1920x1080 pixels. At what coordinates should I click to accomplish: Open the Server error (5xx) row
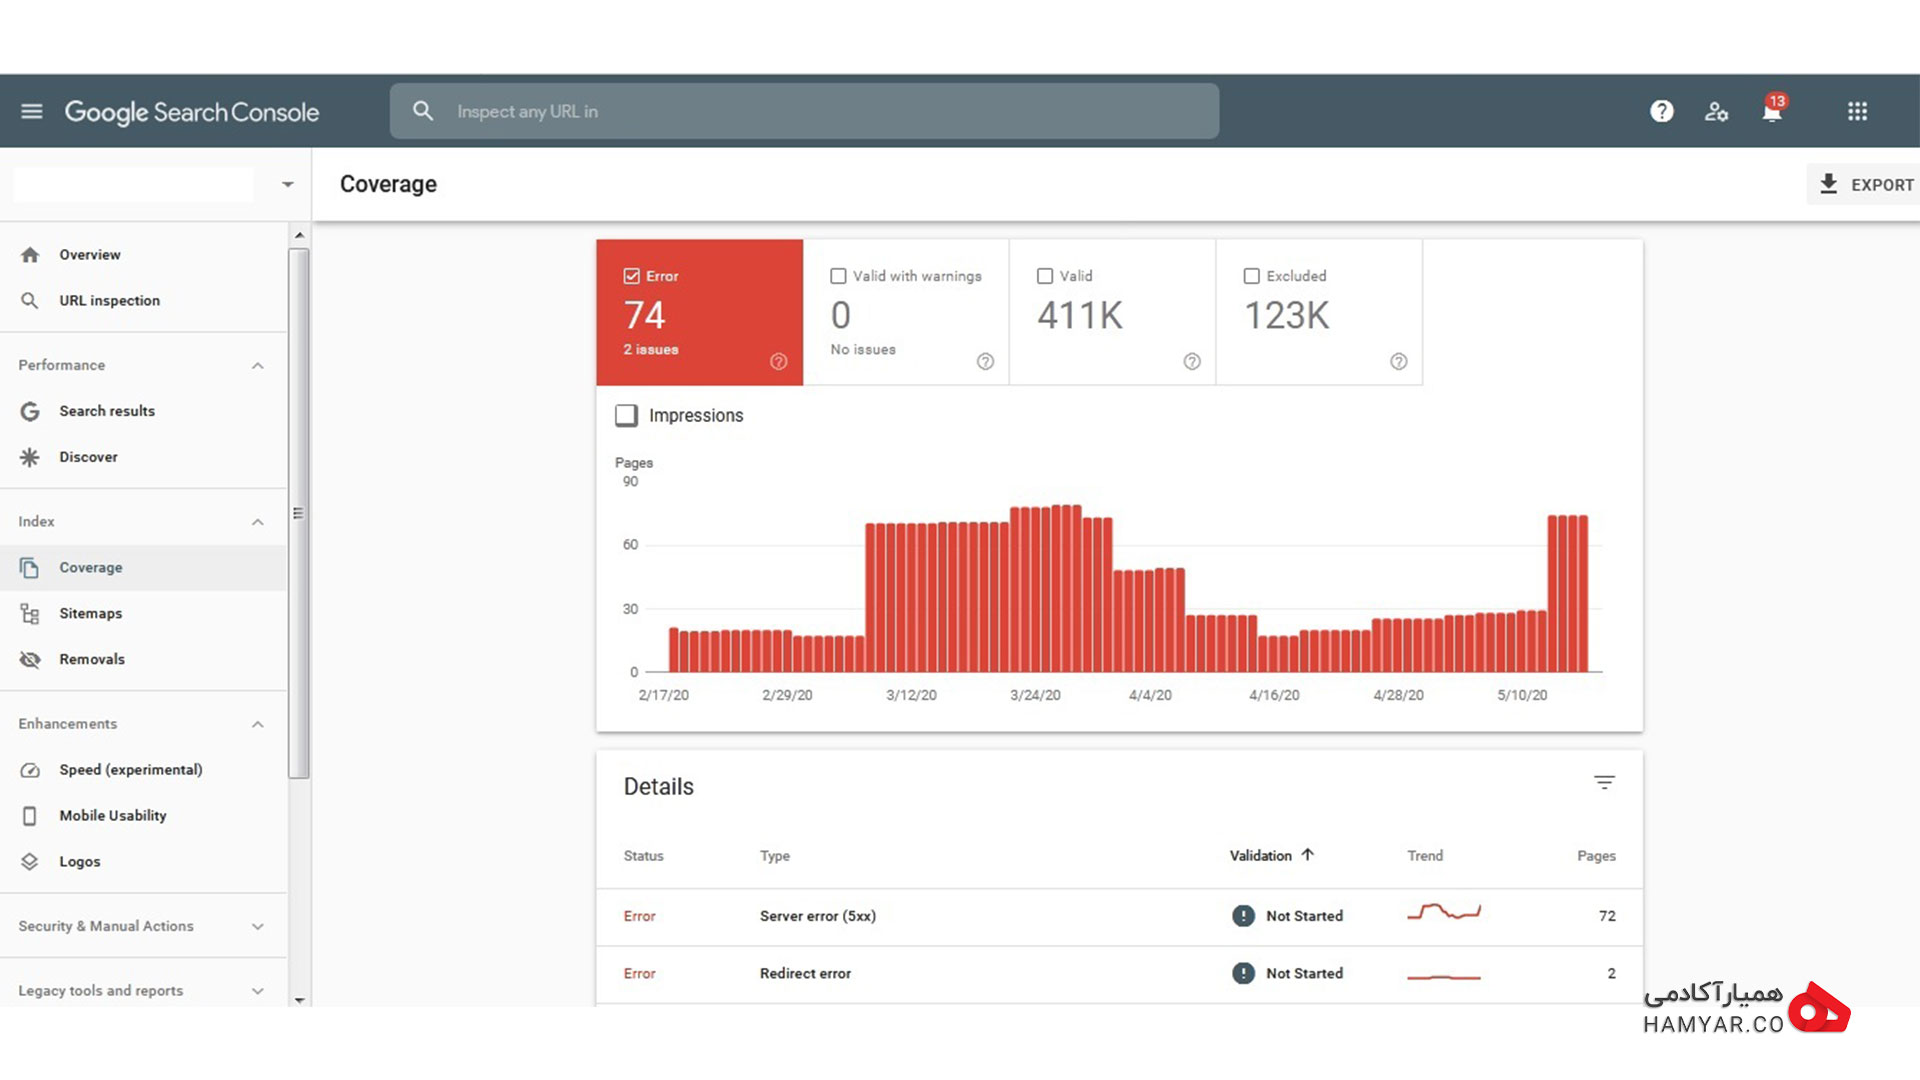tap(1119, 916)
